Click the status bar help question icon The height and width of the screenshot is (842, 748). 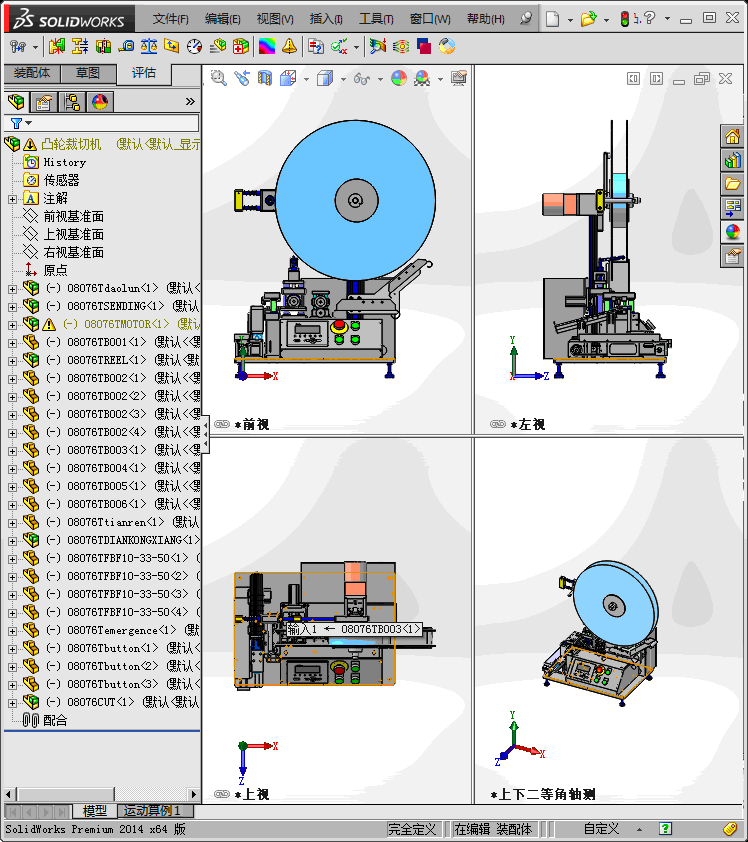click(665, 829)
